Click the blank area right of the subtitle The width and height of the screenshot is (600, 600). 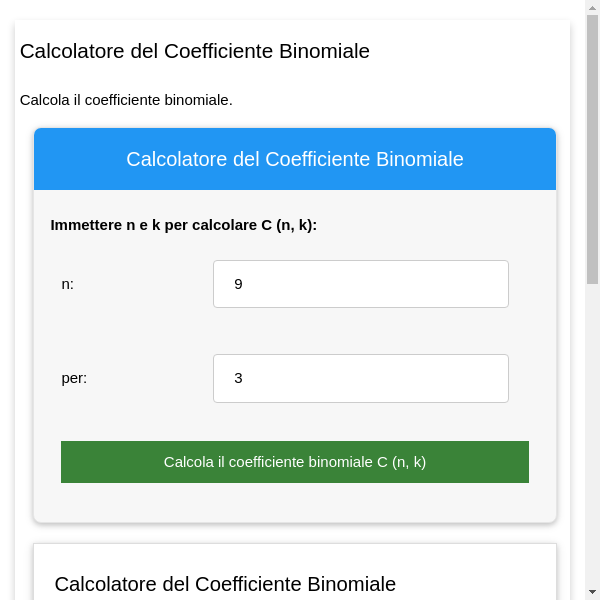[400, 100]
